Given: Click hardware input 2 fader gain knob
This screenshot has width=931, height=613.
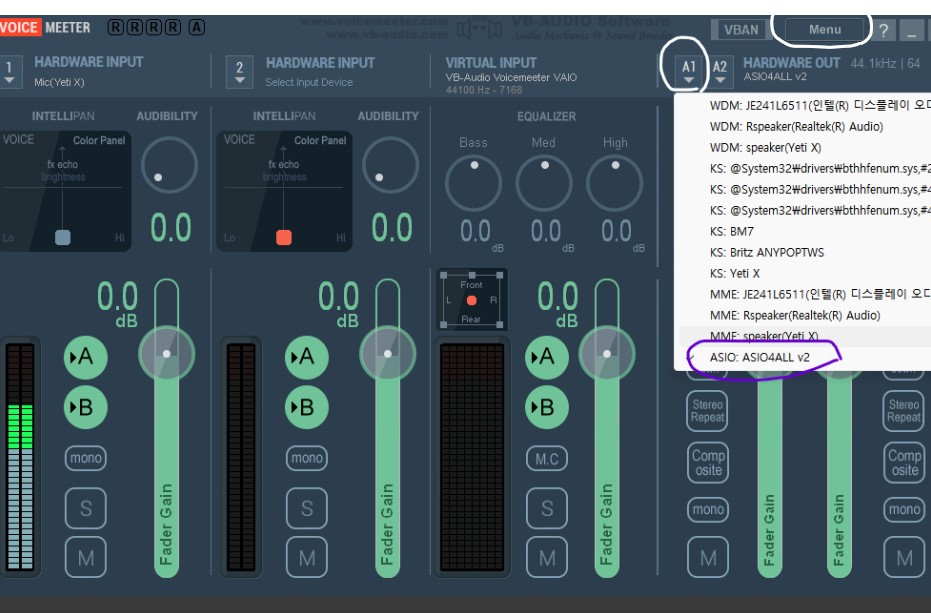Looking at the screenshot, I should 388,353.
